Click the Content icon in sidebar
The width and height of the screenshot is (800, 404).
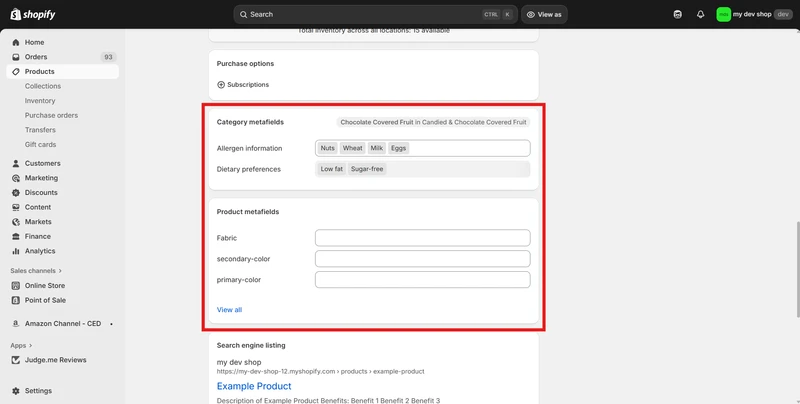click(16, 208)
